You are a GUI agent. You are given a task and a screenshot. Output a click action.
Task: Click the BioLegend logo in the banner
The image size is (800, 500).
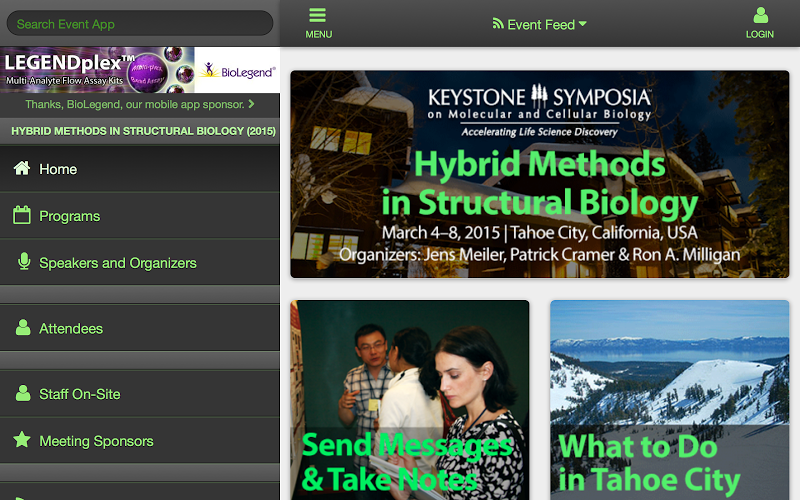point(237,70)
